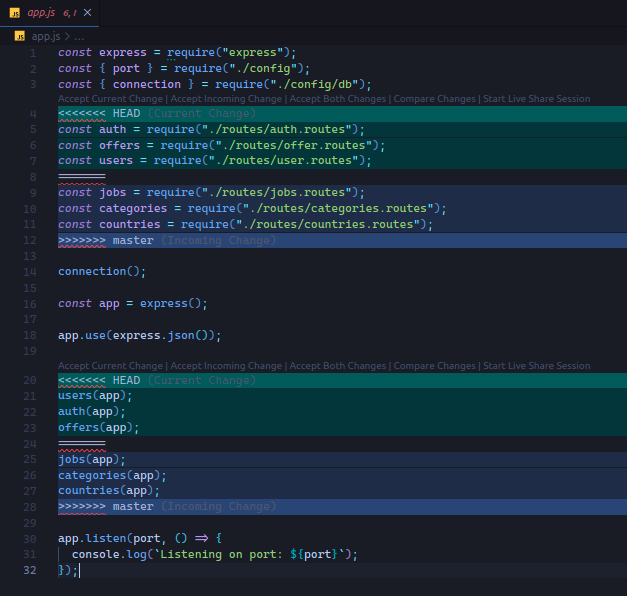
Task: Click connection(); on line 14
Action: tap(102, 272)
